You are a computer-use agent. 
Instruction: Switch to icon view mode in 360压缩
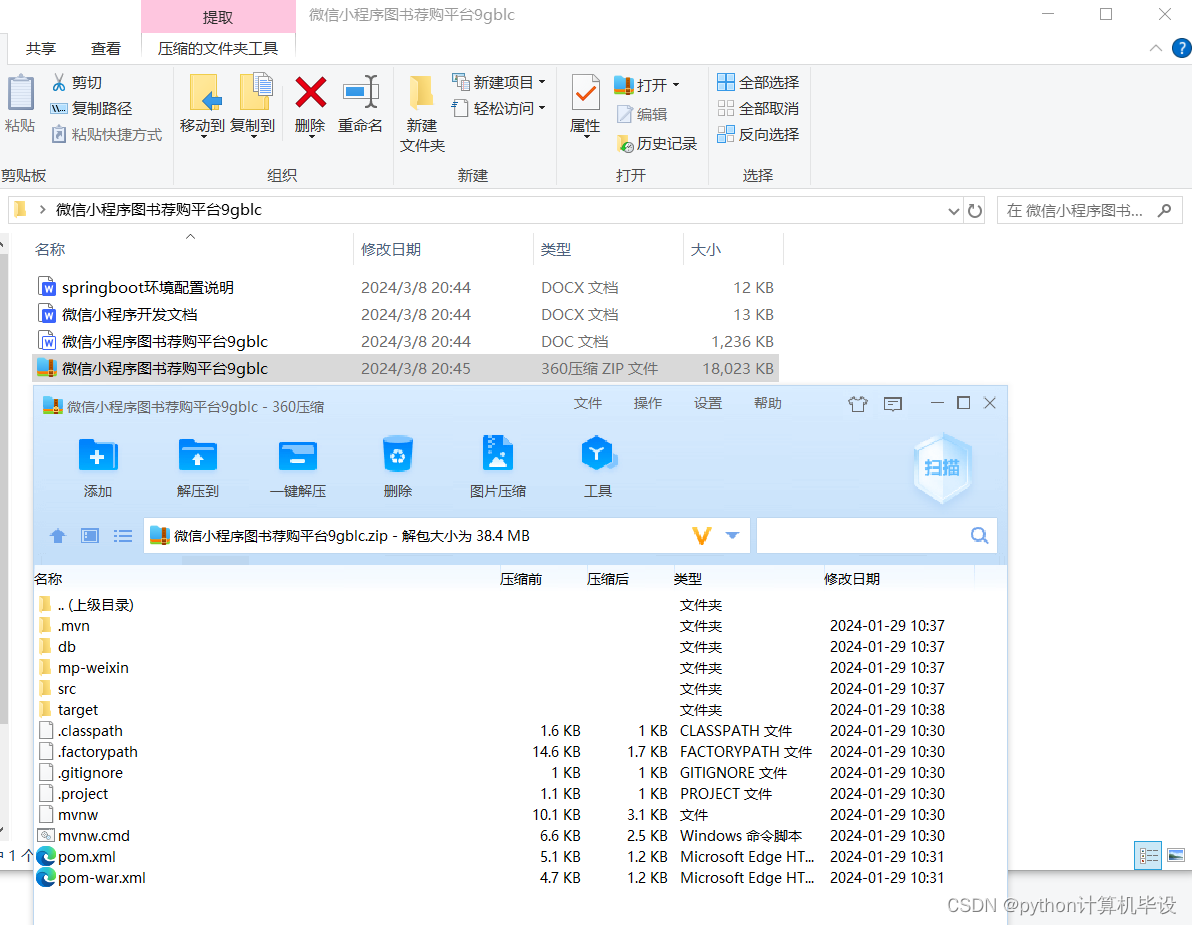pos(90,537)
